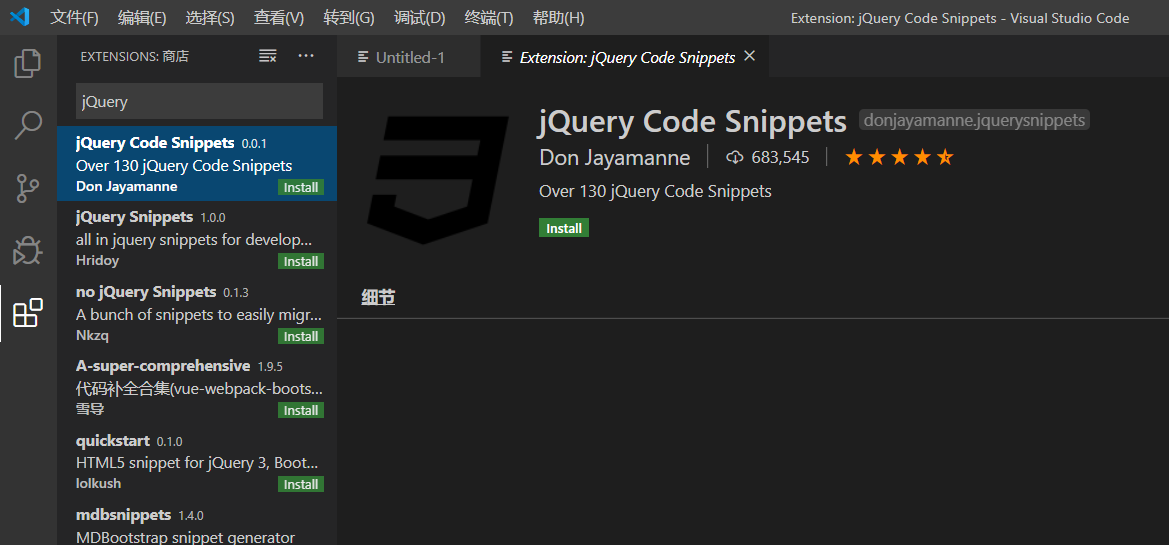
Task: Open the 选择(S) menu
Action: 209,18
